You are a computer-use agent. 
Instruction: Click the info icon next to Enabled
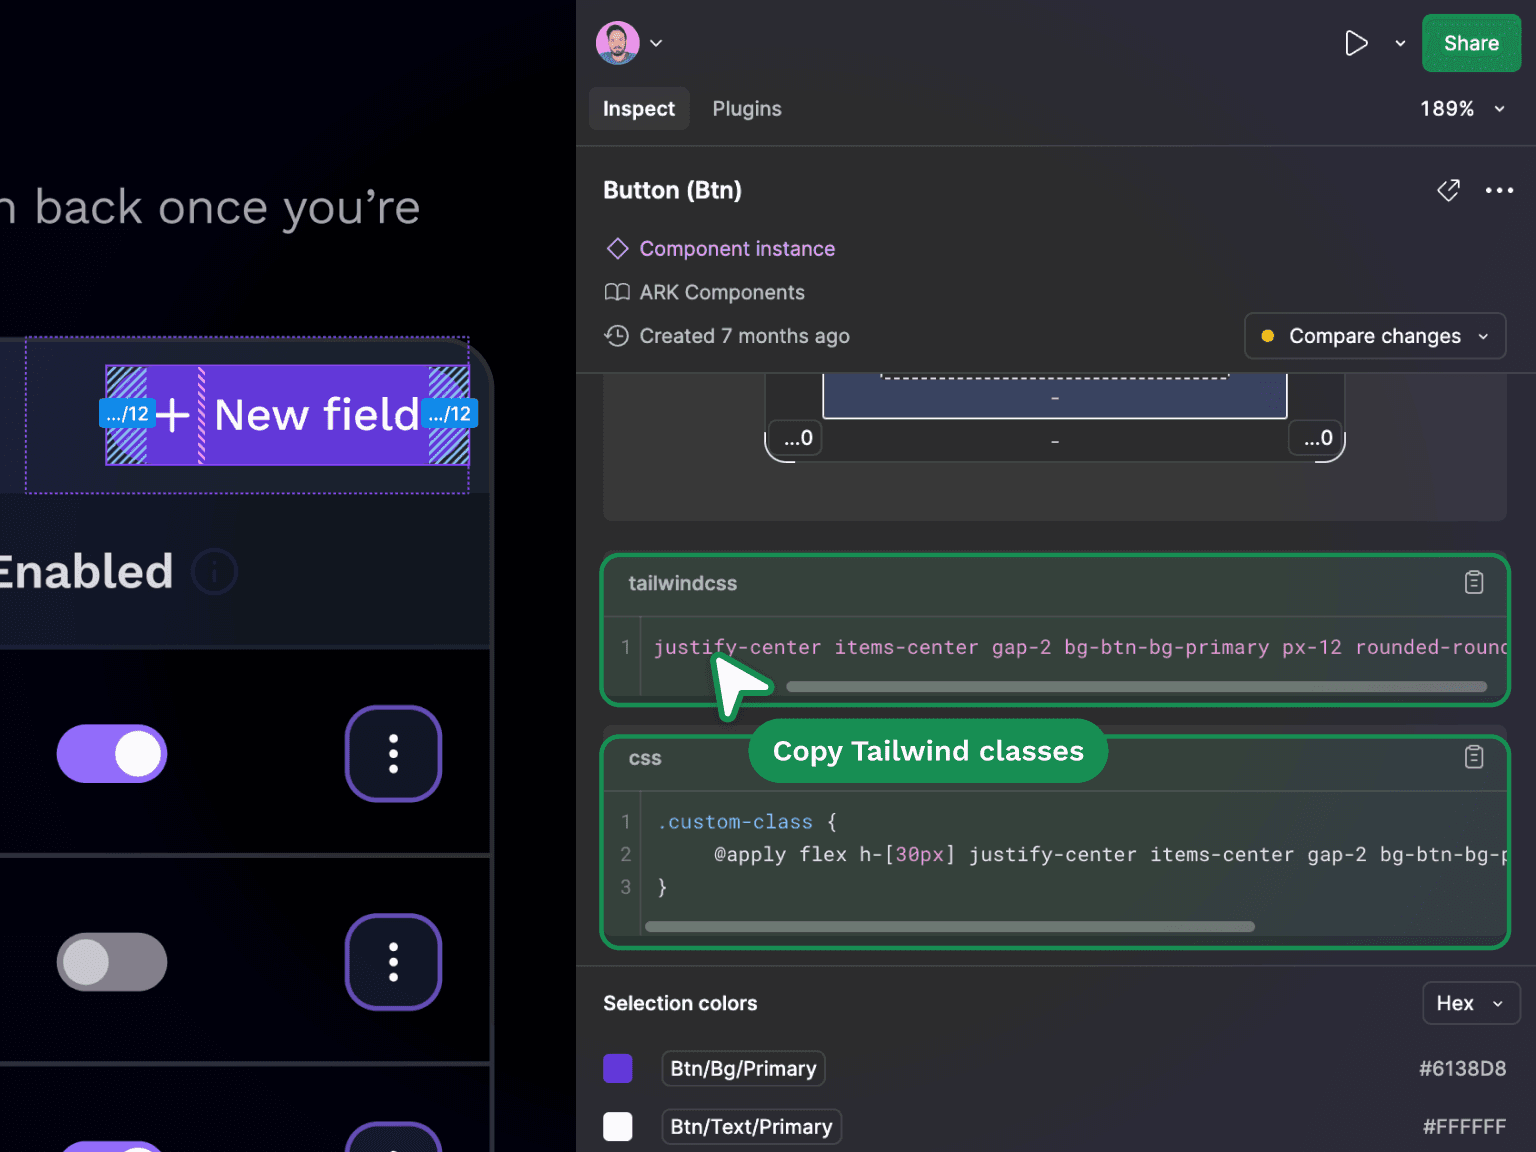[214, 572]
